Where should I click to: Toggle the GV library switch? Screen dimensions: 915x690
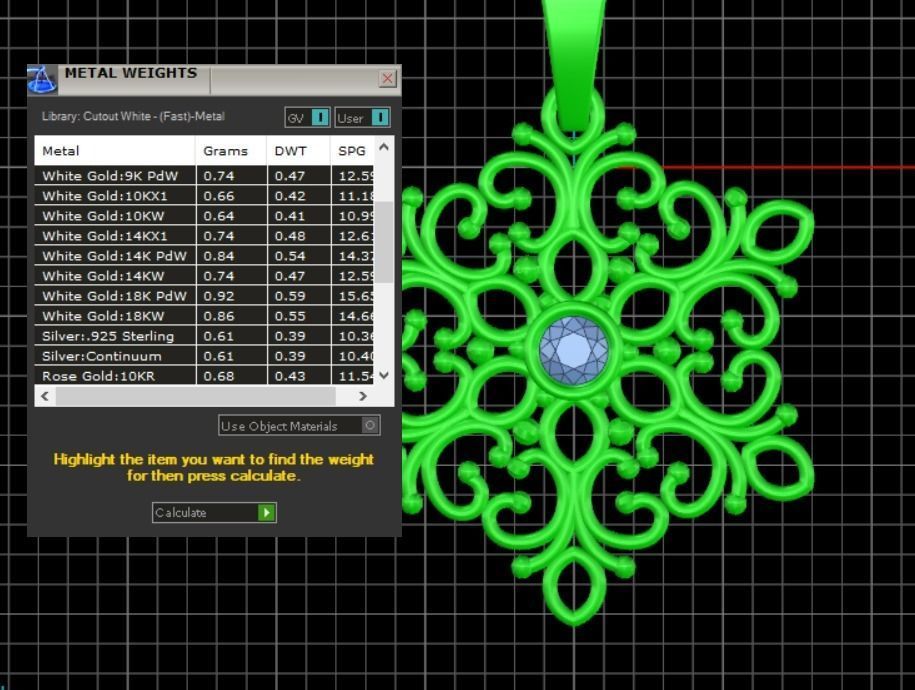tap(308, 117)
